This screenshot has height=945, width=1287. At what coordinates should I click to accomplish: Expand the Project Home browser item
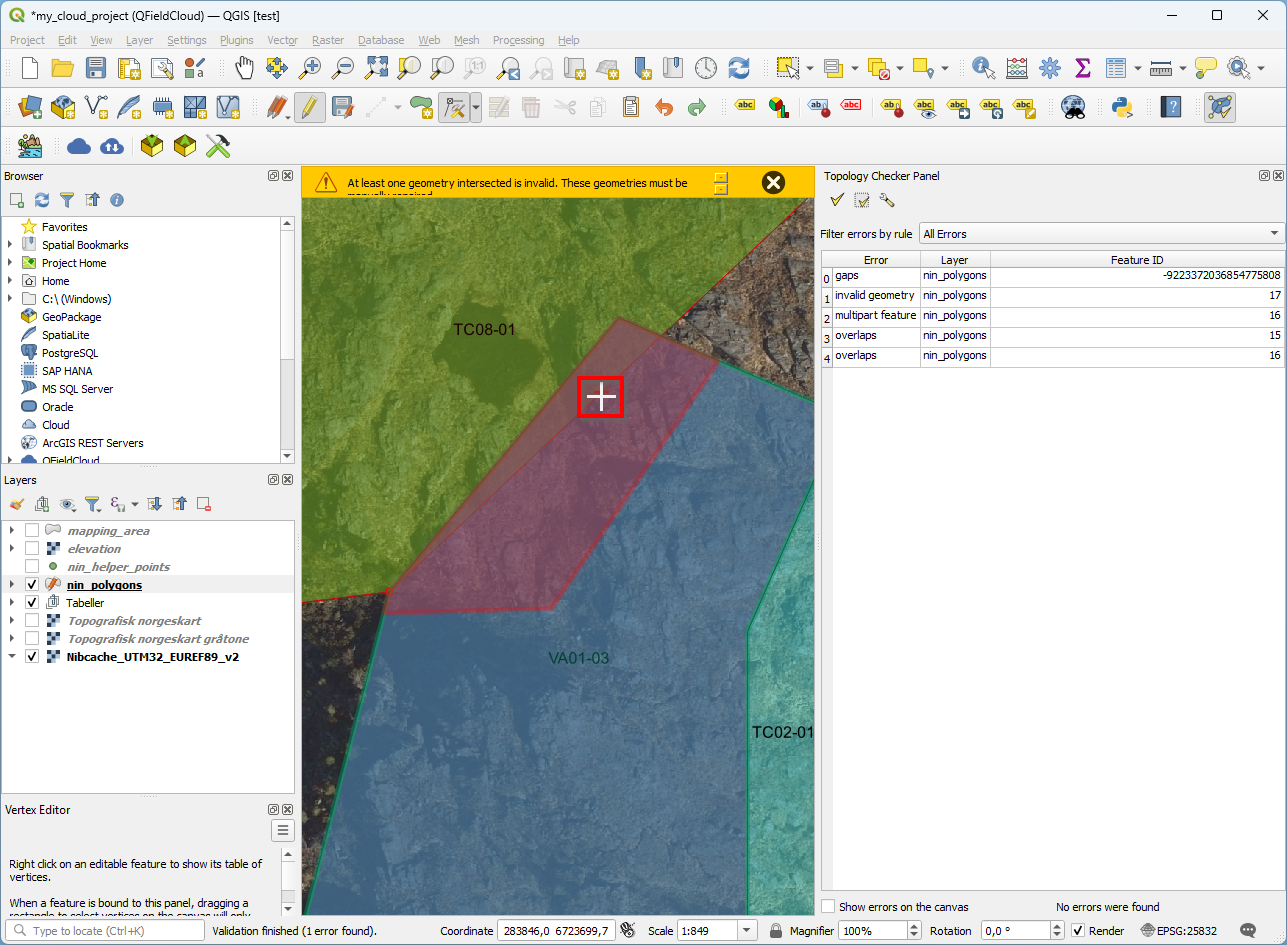click(x=11, y=263)
